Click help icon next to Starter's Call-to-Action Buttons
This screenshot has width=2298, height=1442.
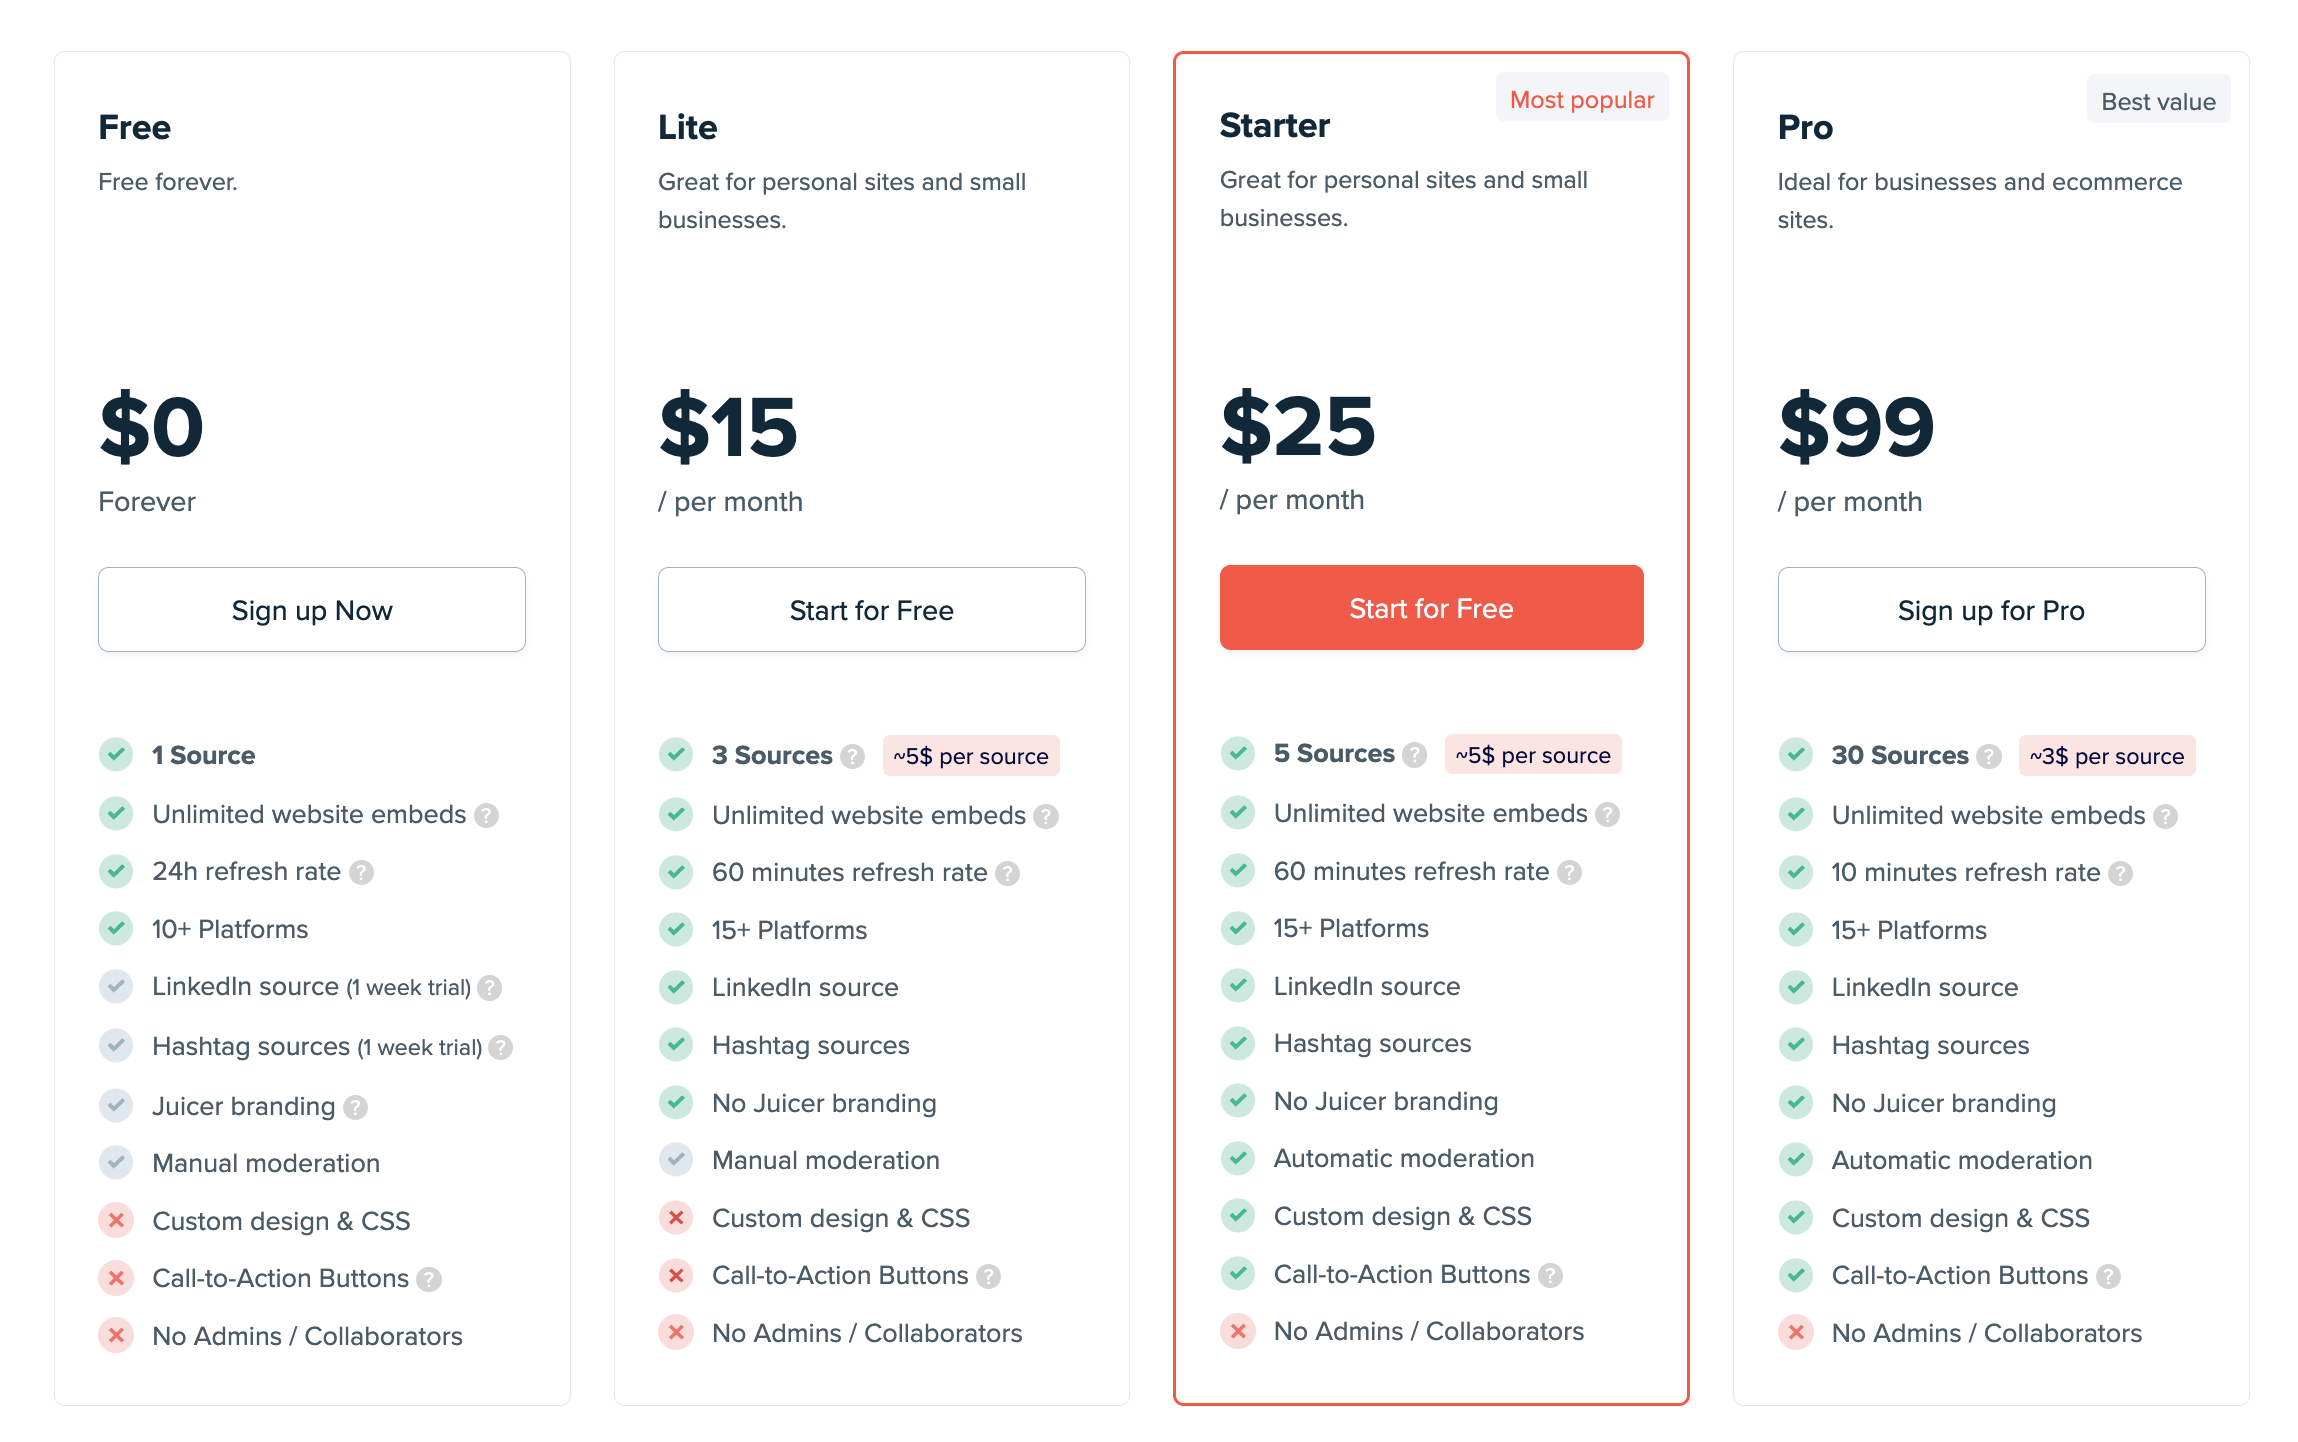pos(1550,1275)
